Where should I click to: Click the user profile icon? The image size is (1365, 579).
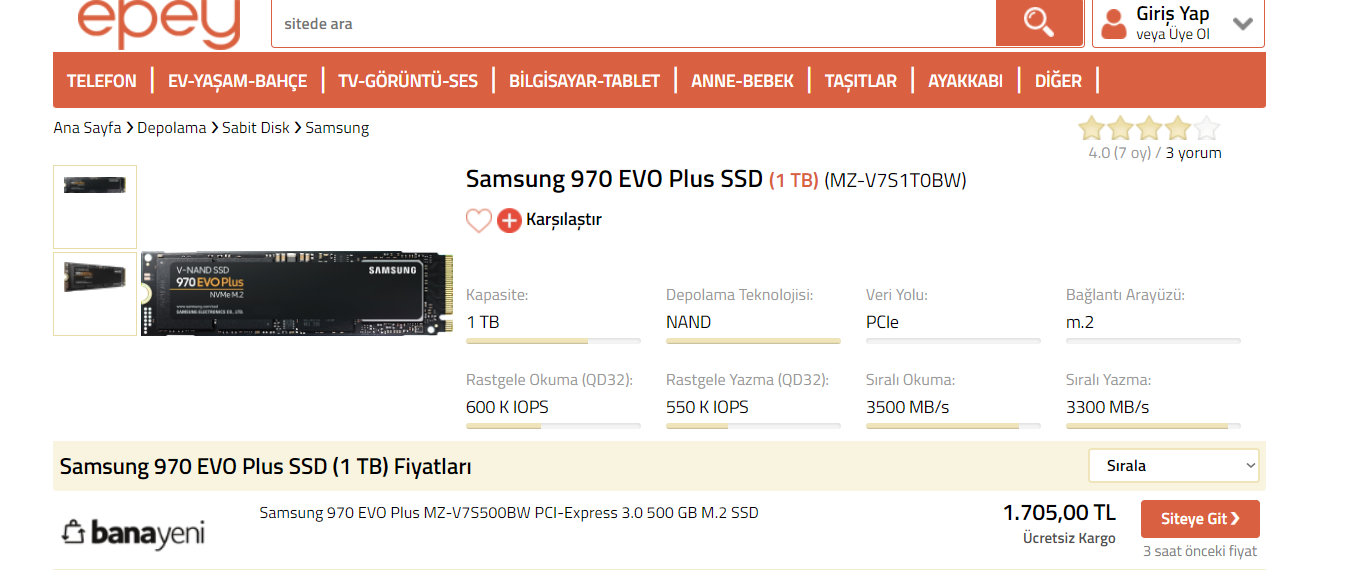(1113, 23)
